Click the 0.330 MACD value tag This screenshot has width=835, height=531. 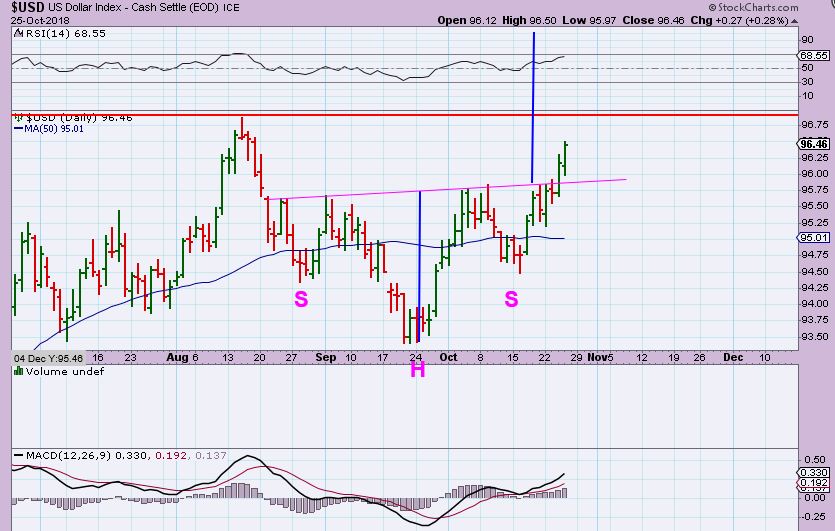[x=815, y=472]
